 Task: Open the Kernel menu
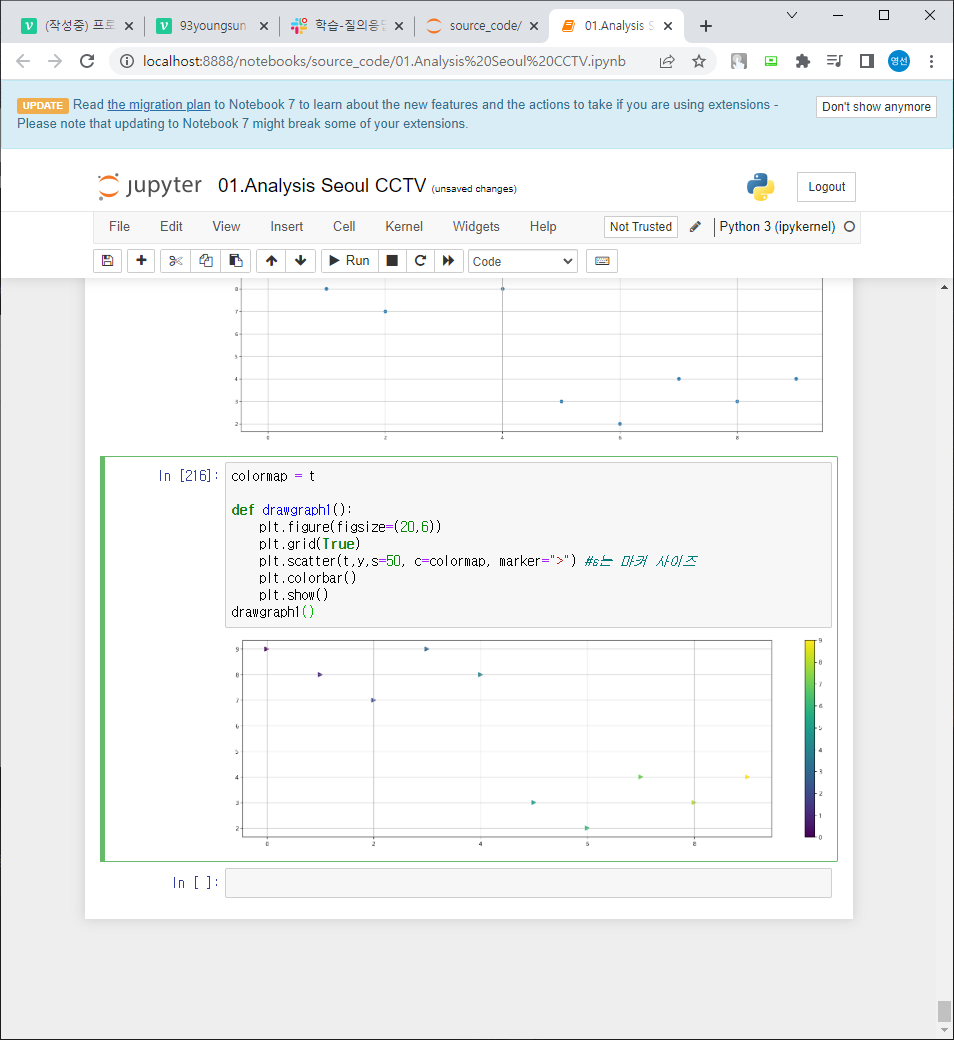(x=404, y=227)
